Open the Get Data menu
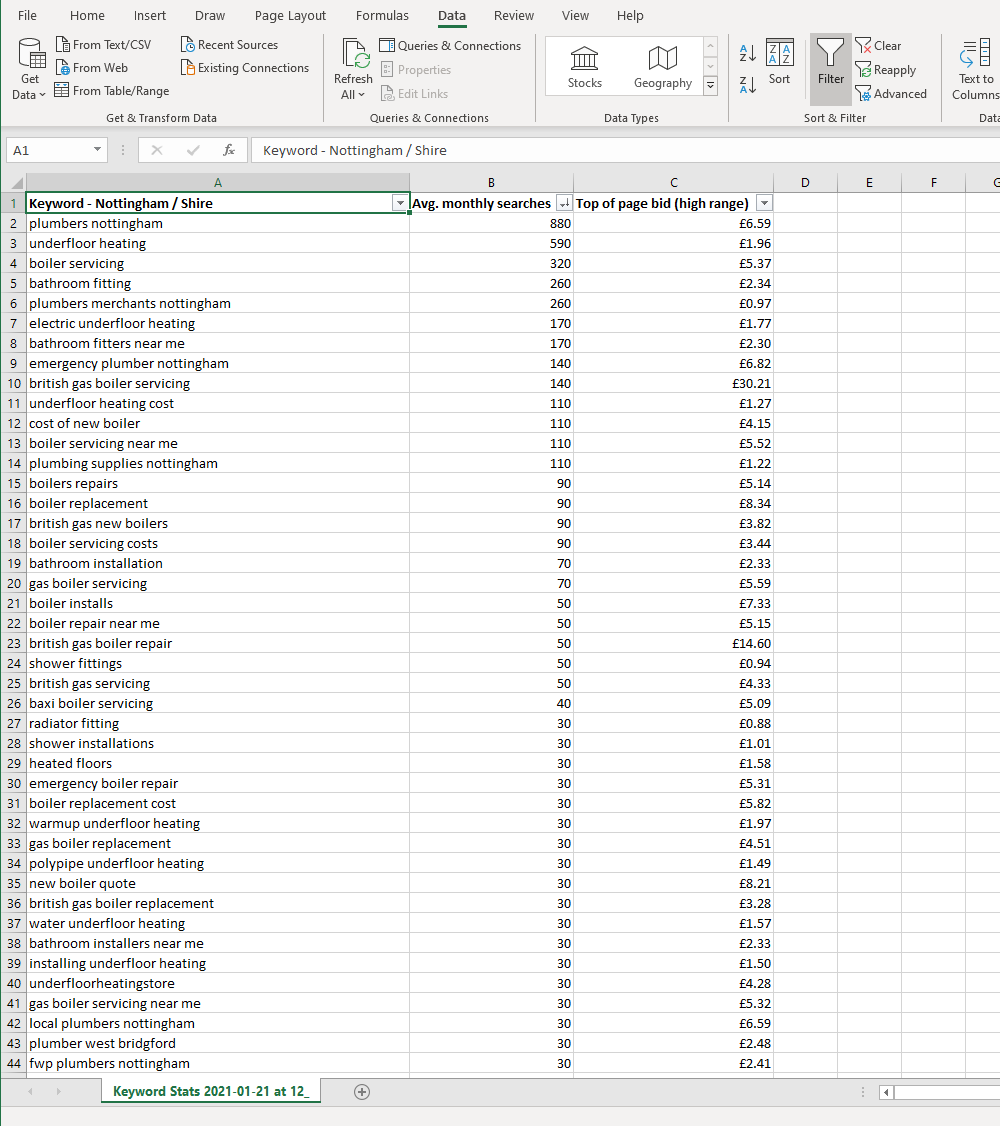 pos(29,69)
